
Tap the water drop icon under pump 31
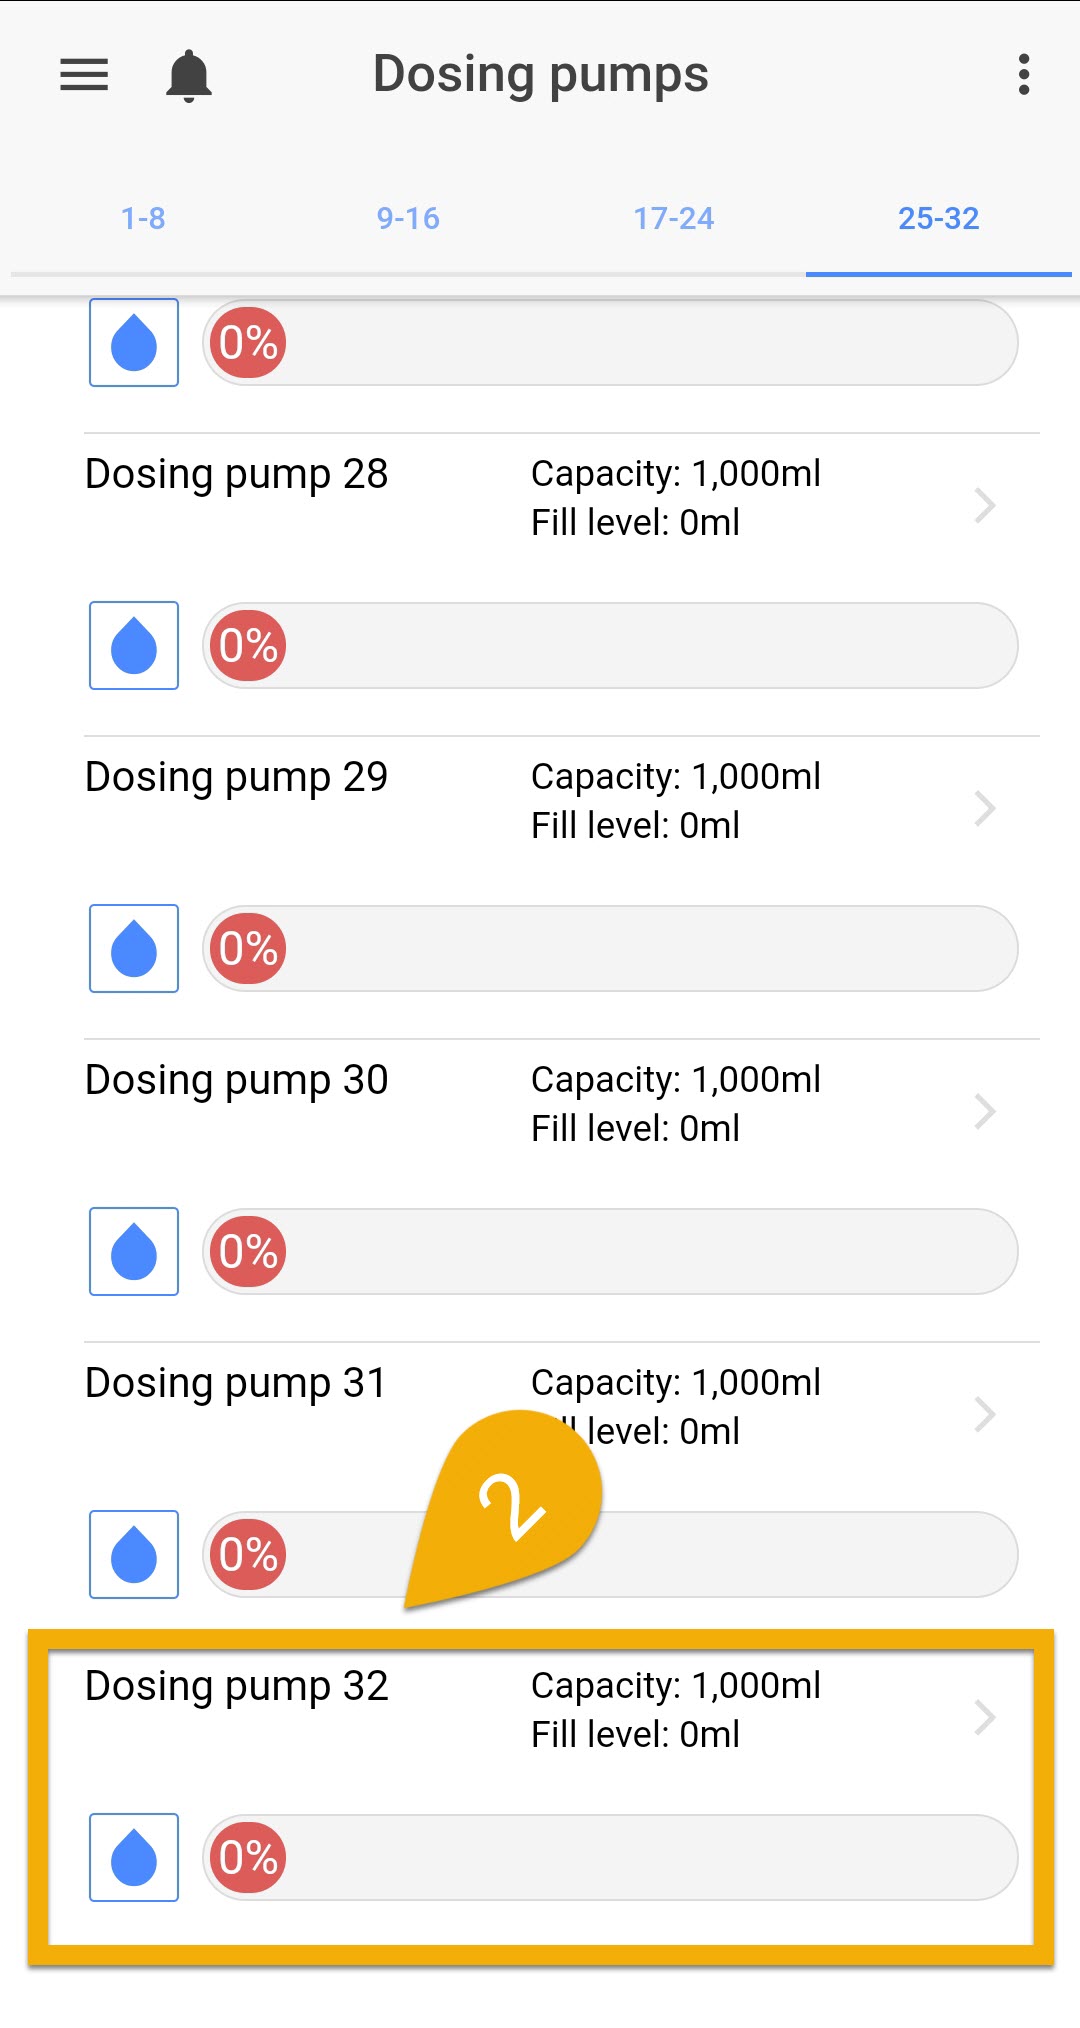click(x=134, y=1554)
